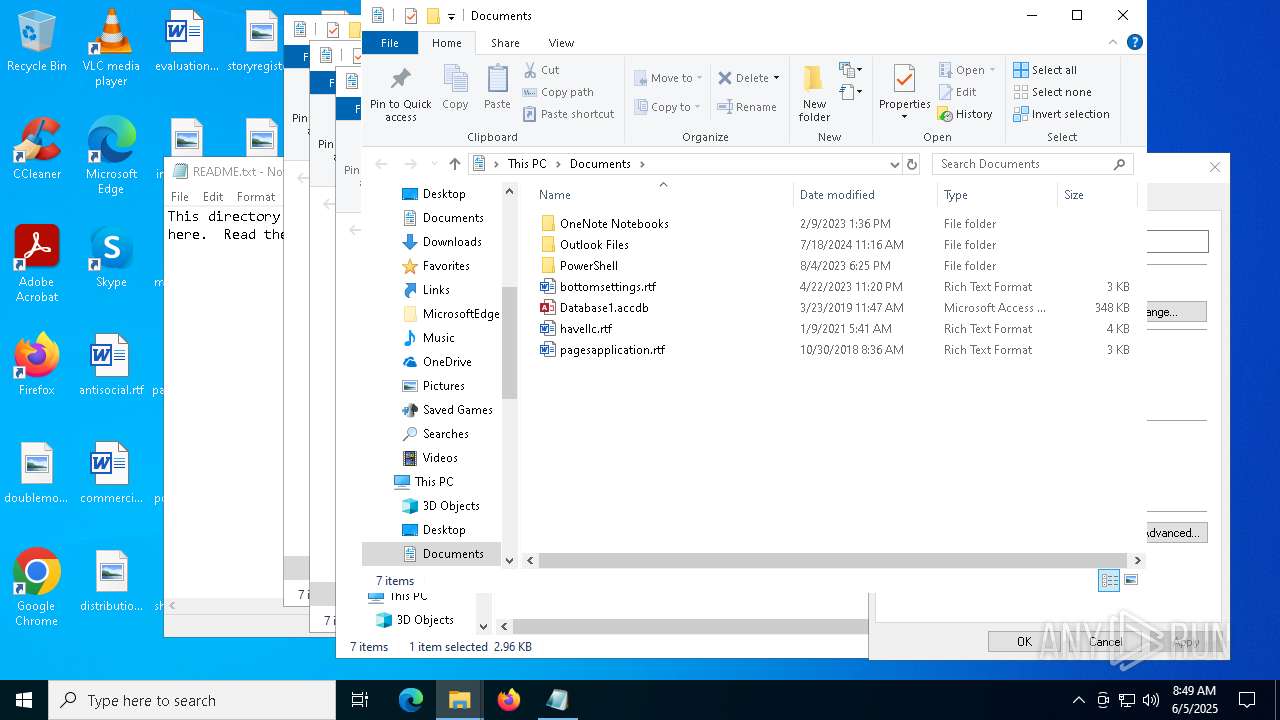Viewport: 1280px width, 720px height.
Task: Click Select all in ribbon
Action: (x=1045, y=70)
